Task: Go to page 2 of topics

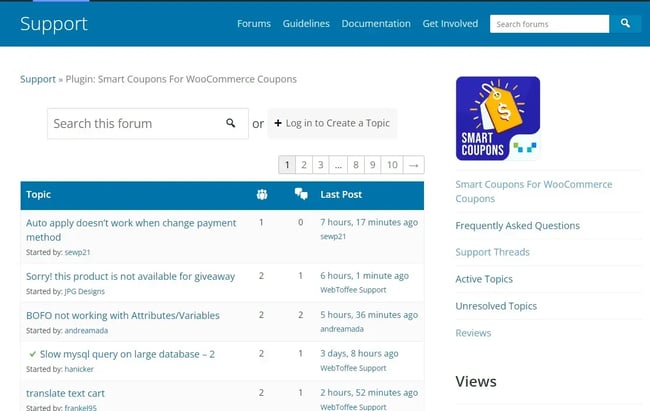Action: 304,165
